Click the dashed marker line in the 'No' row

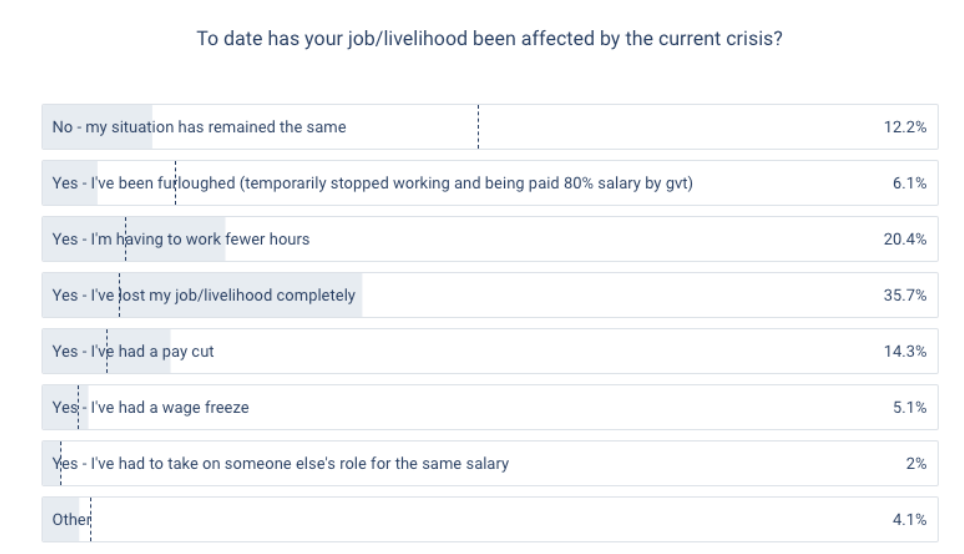click(x=478, y=127)
